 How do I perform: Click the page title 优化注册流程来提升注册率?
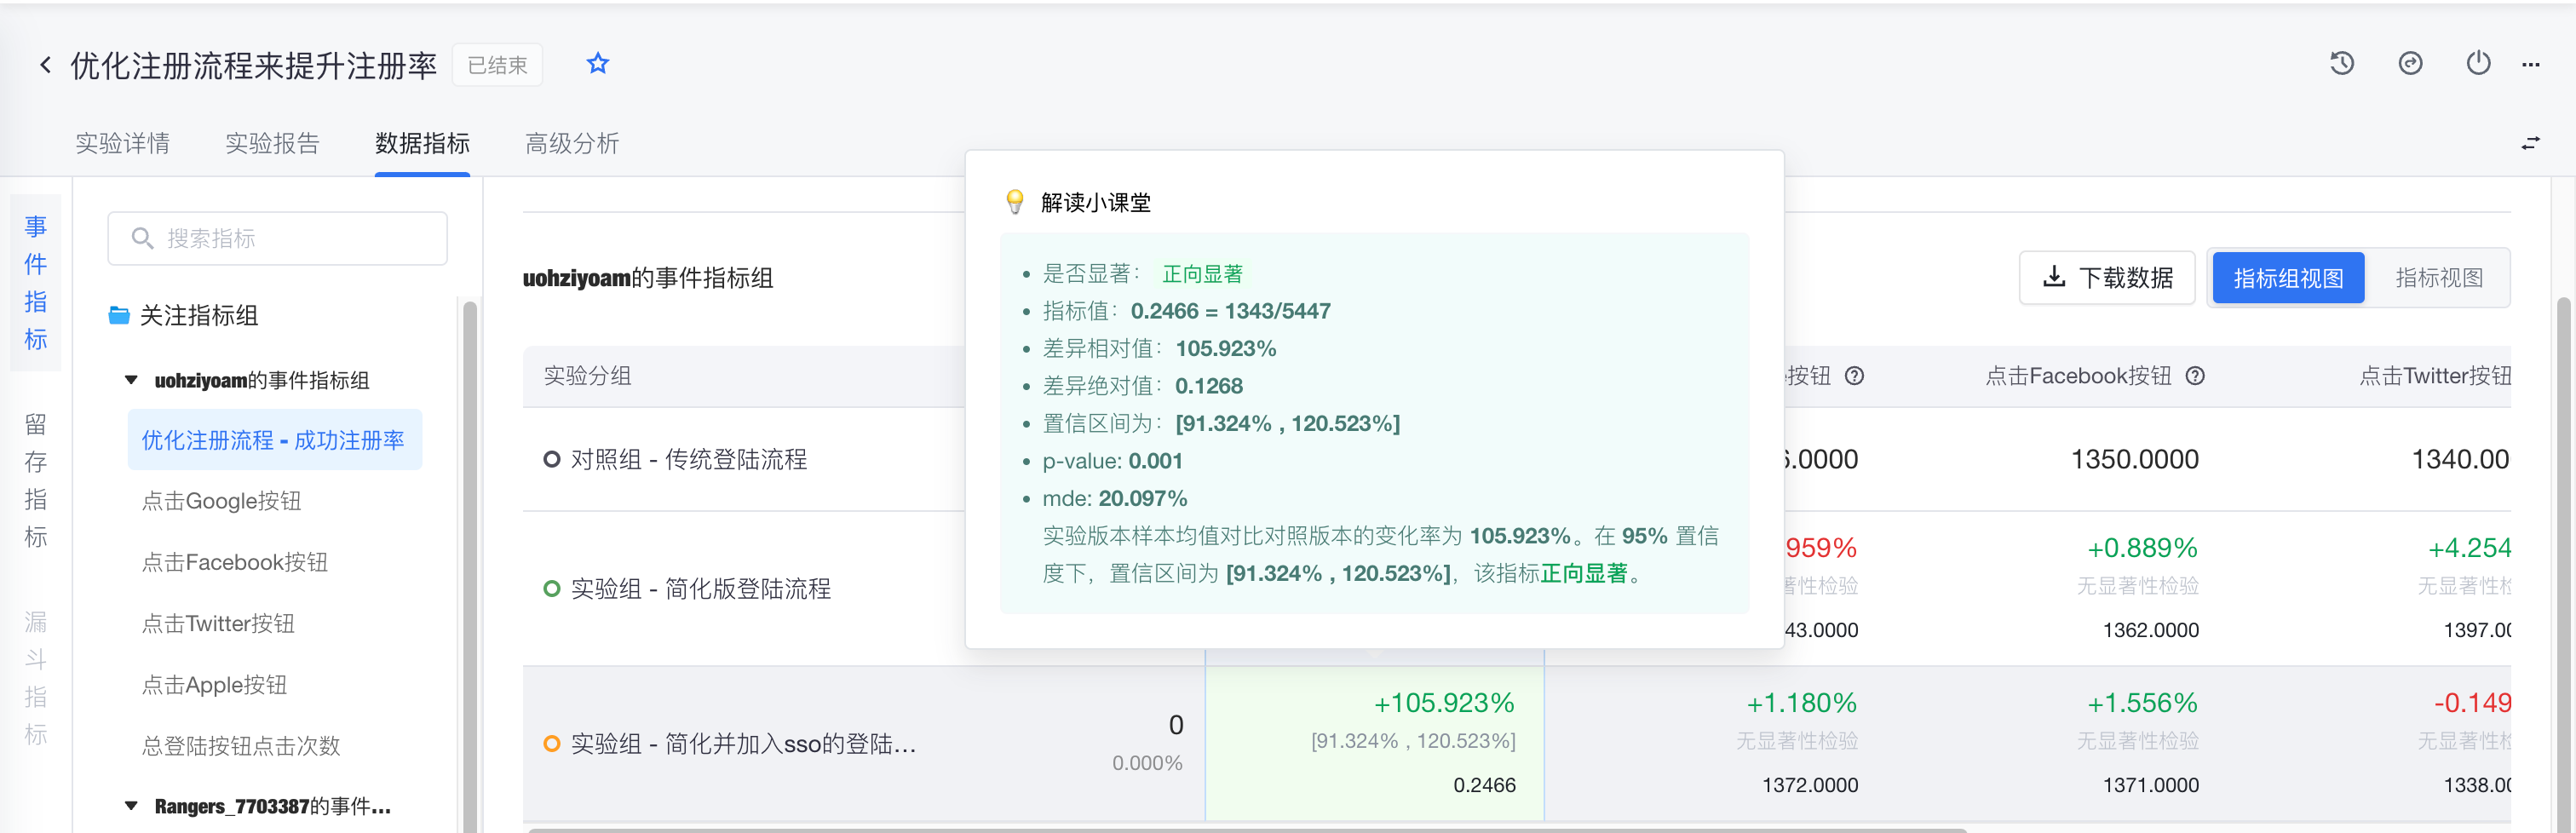tap(254, 65)
